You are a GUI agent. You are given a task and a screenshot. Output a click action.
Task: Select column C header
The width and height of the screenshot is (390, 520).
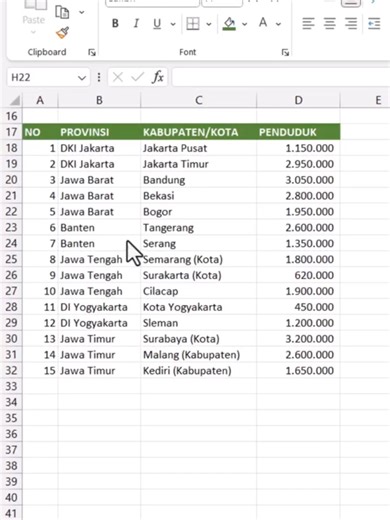199,100
